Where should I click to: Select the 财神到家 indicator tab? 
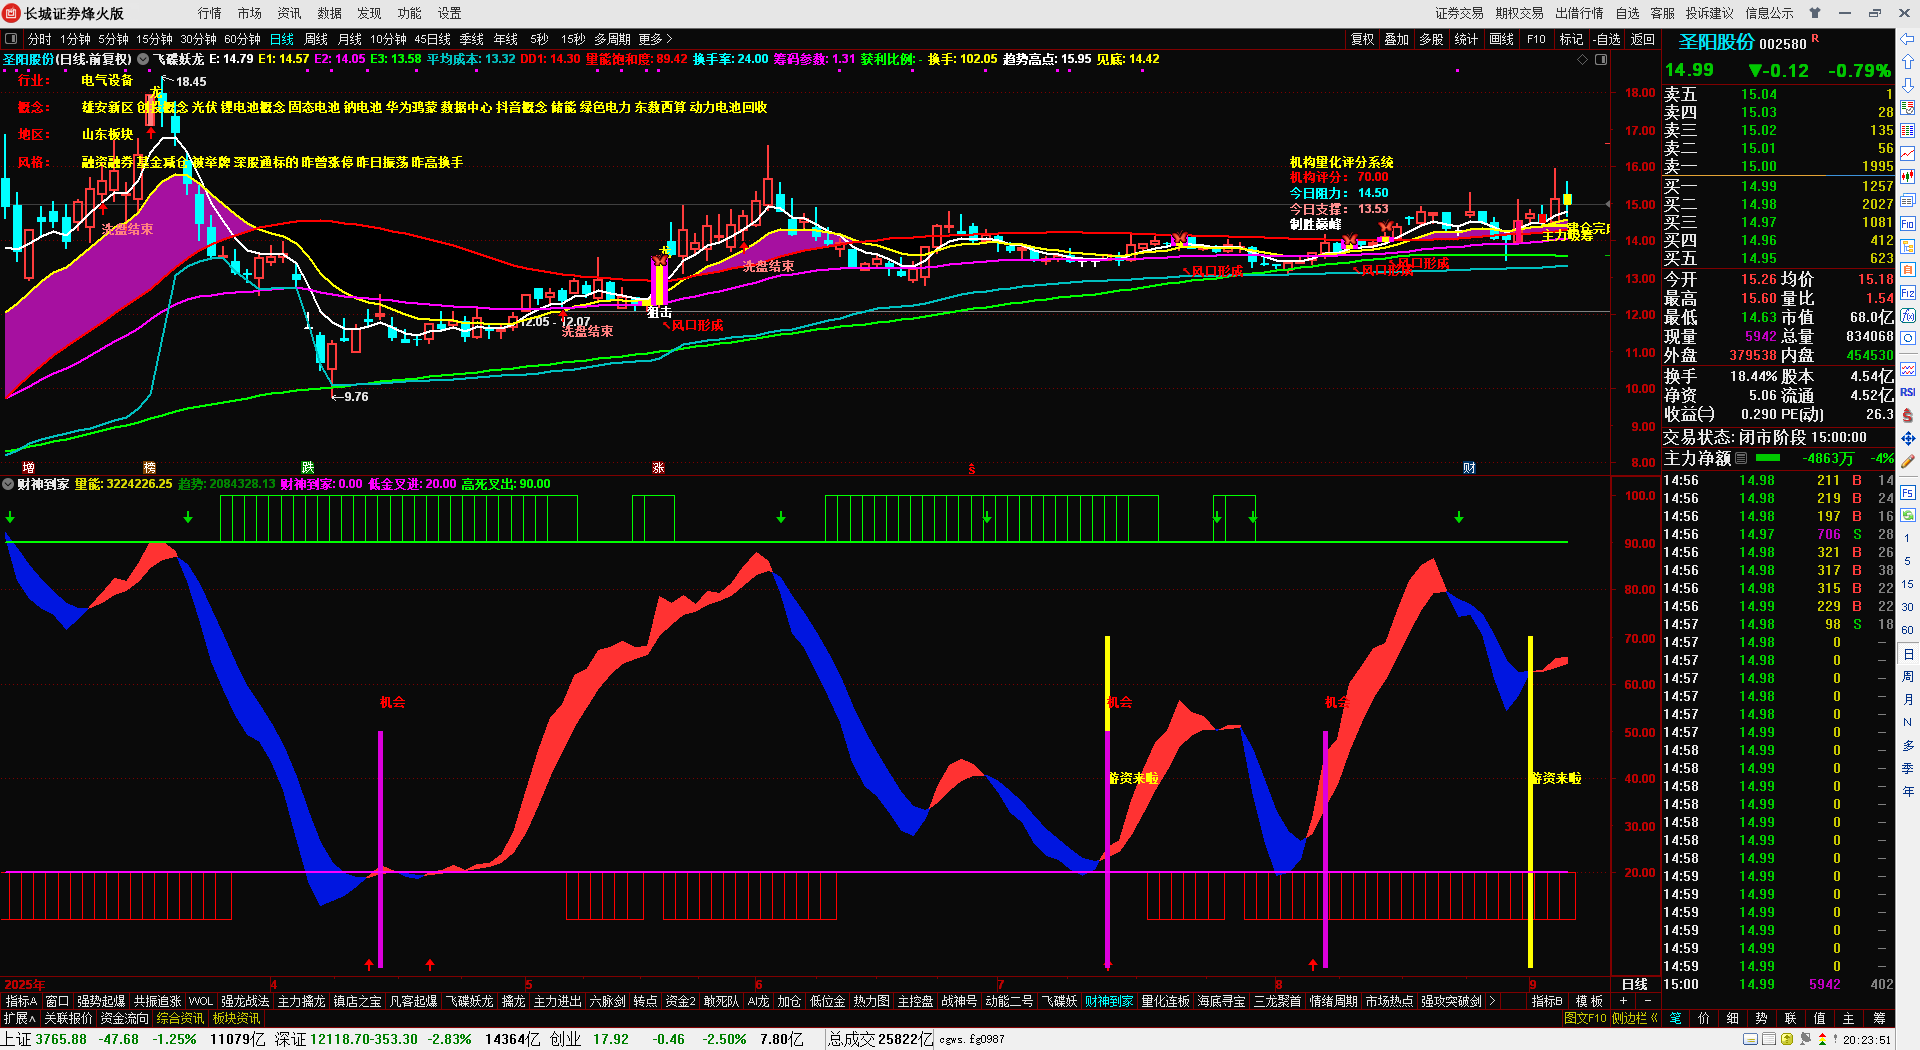[1109, 1001]
